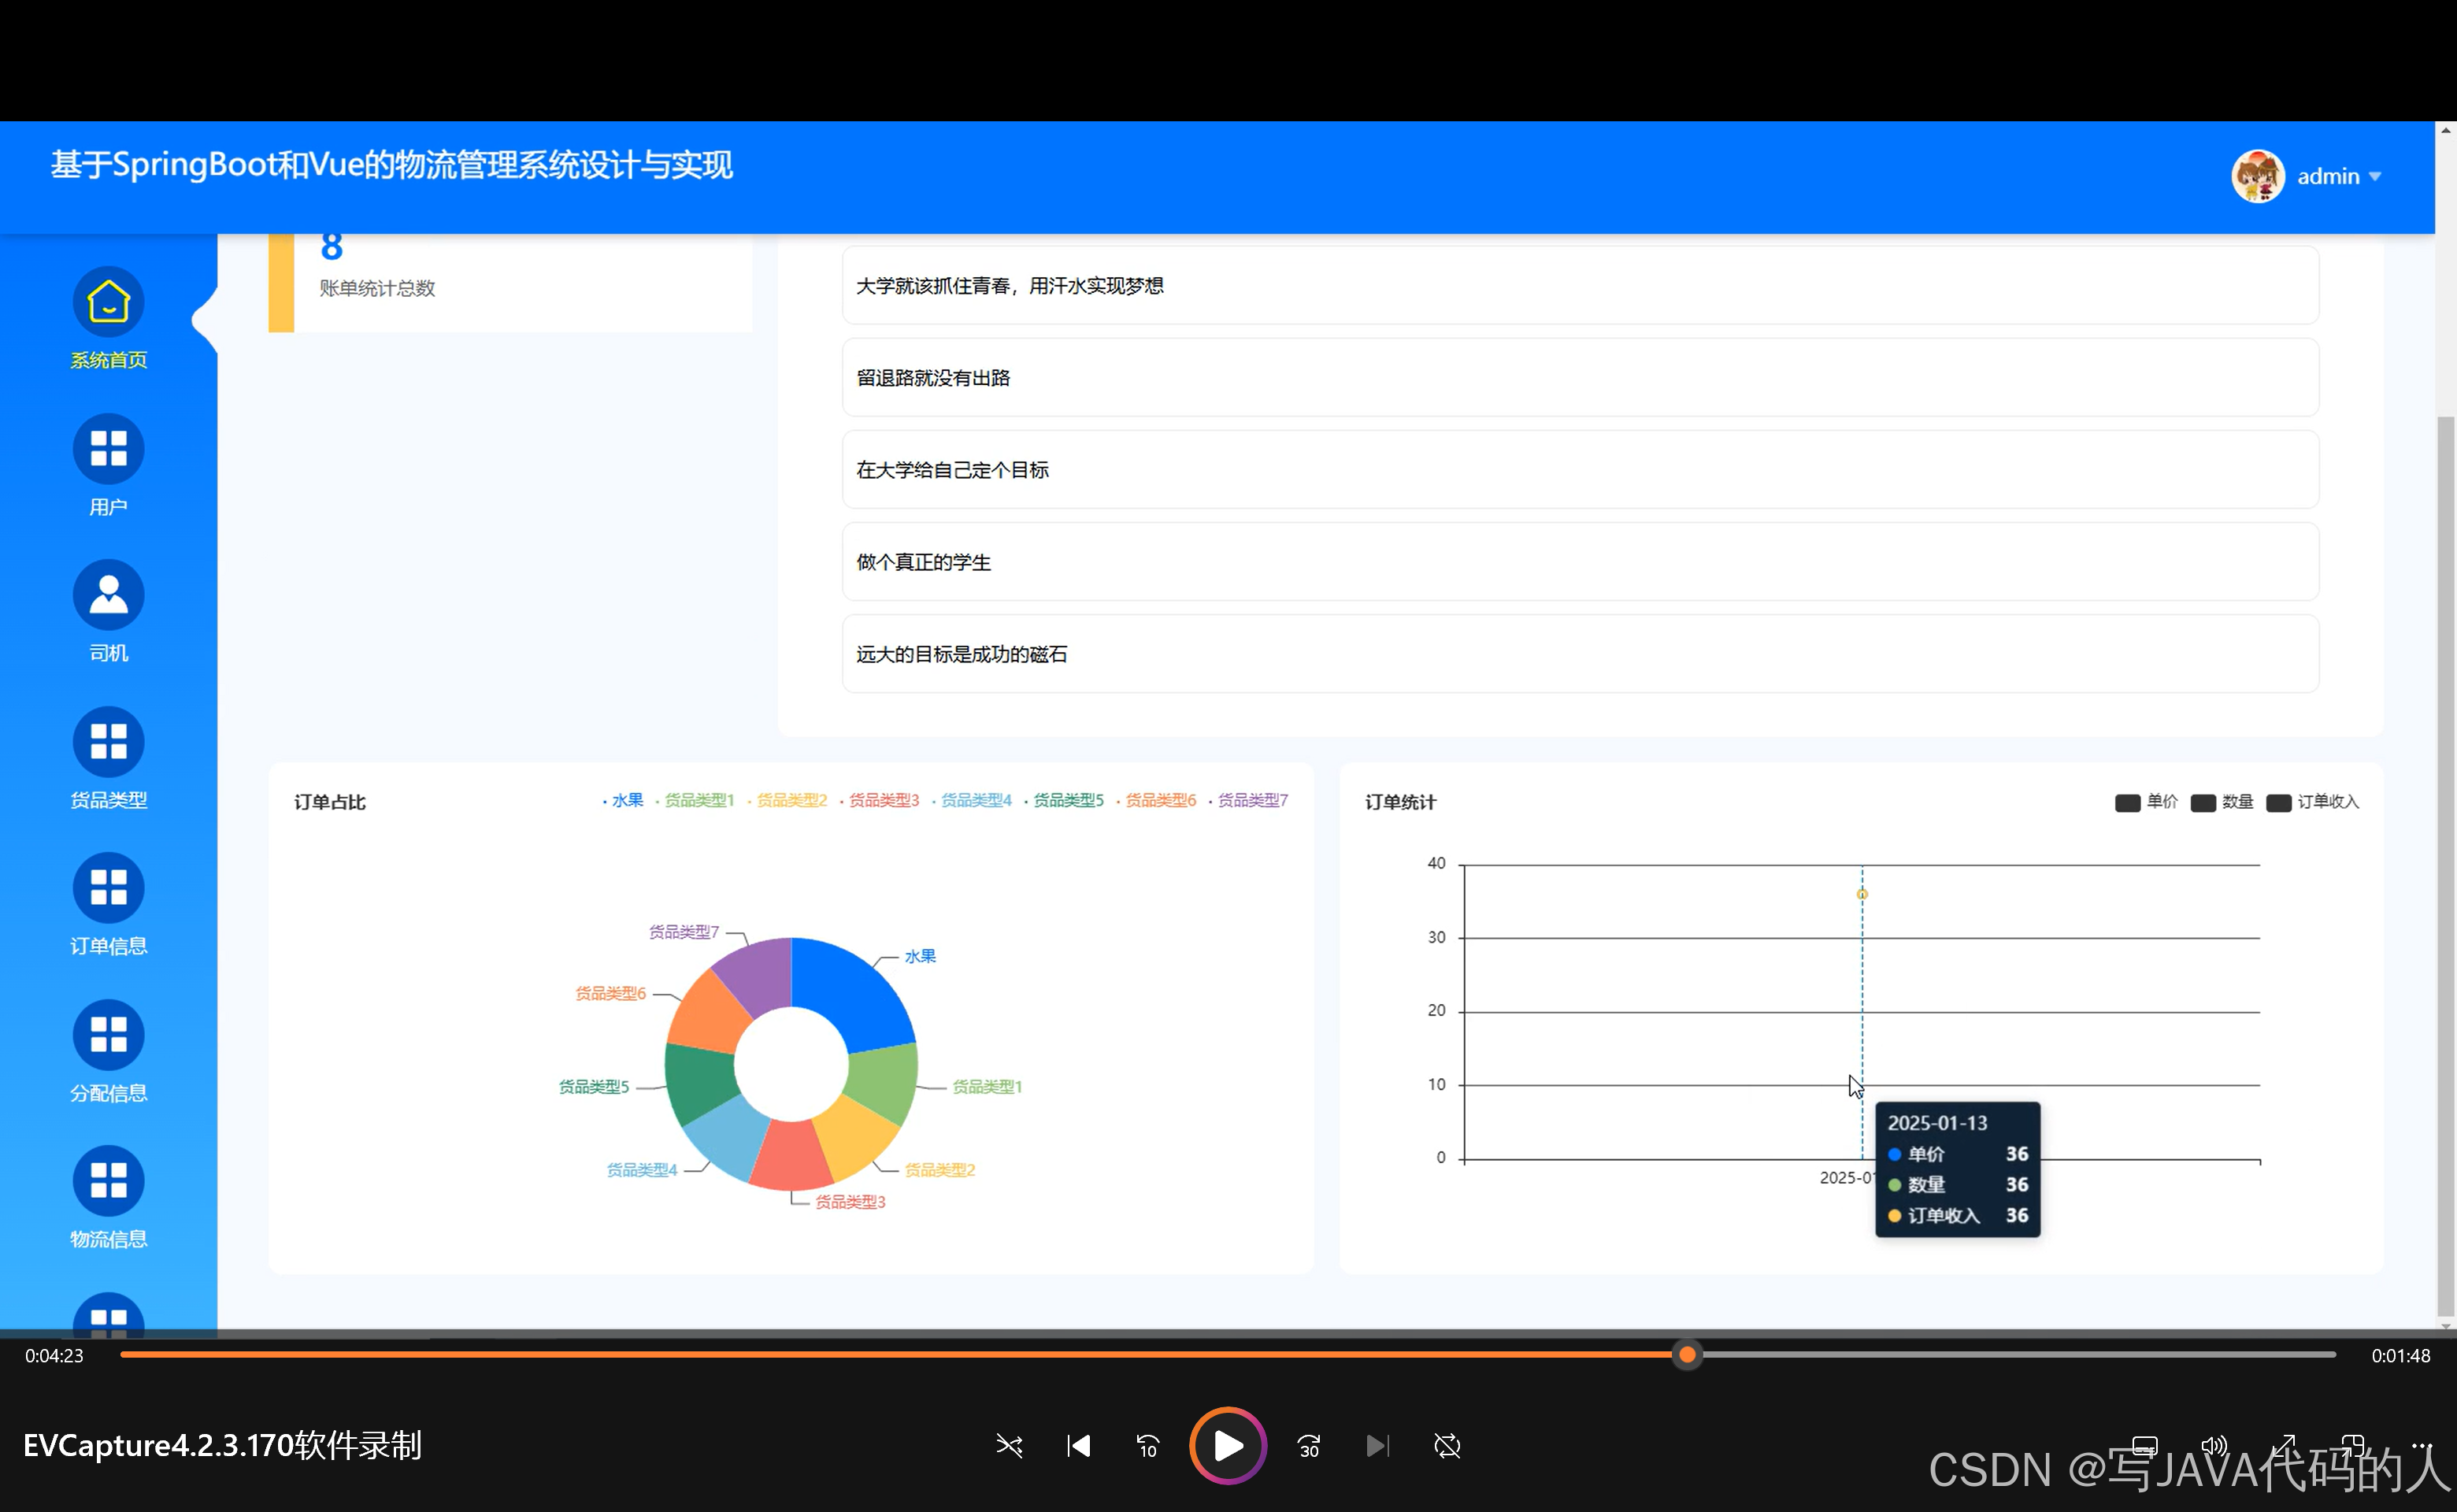This screenshot has height=1512, width=2457.
Task: Click the video progress slider handle
Action: point(1687,1355)
